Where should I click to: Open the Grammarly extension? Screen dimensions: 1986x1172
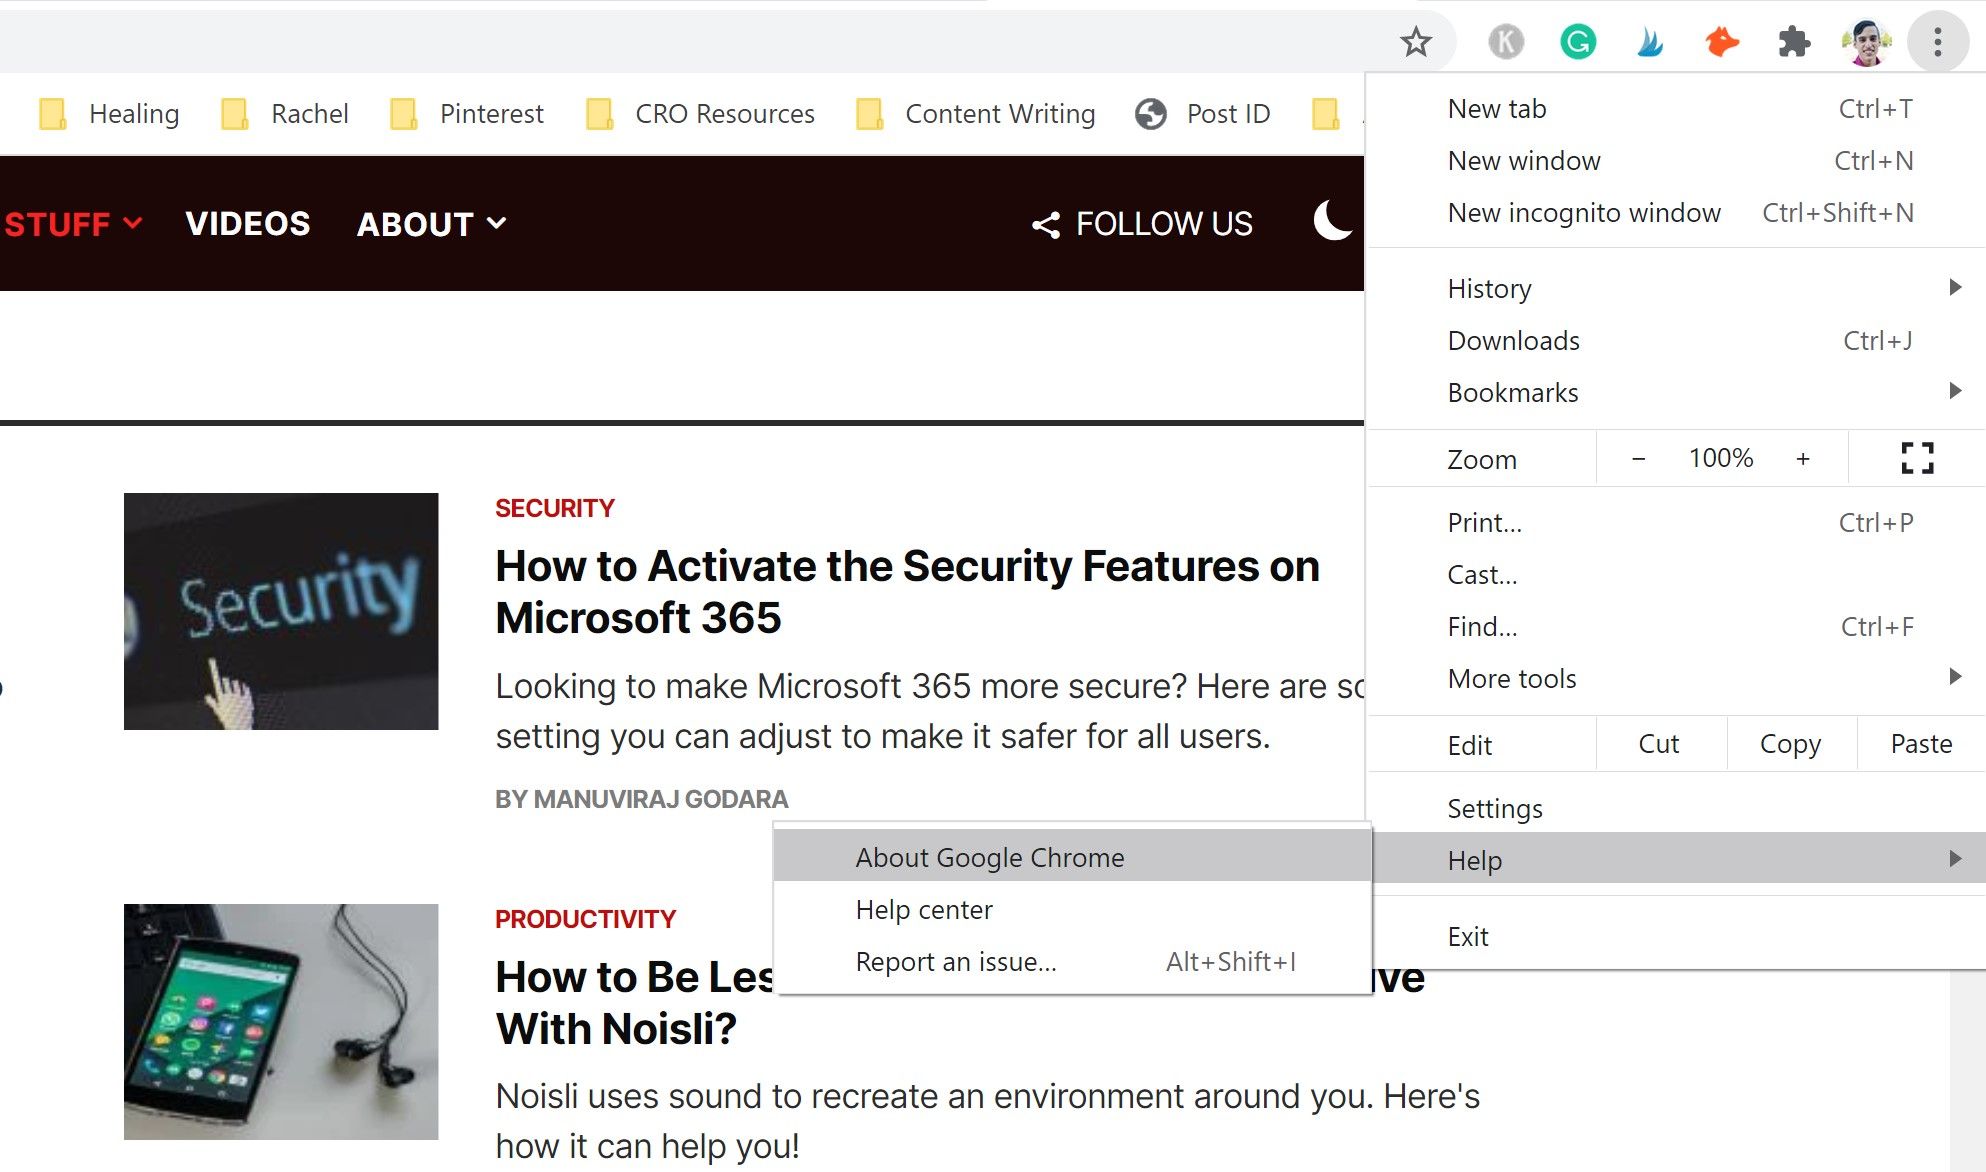pyautogui.click(x=1578, y=41)
